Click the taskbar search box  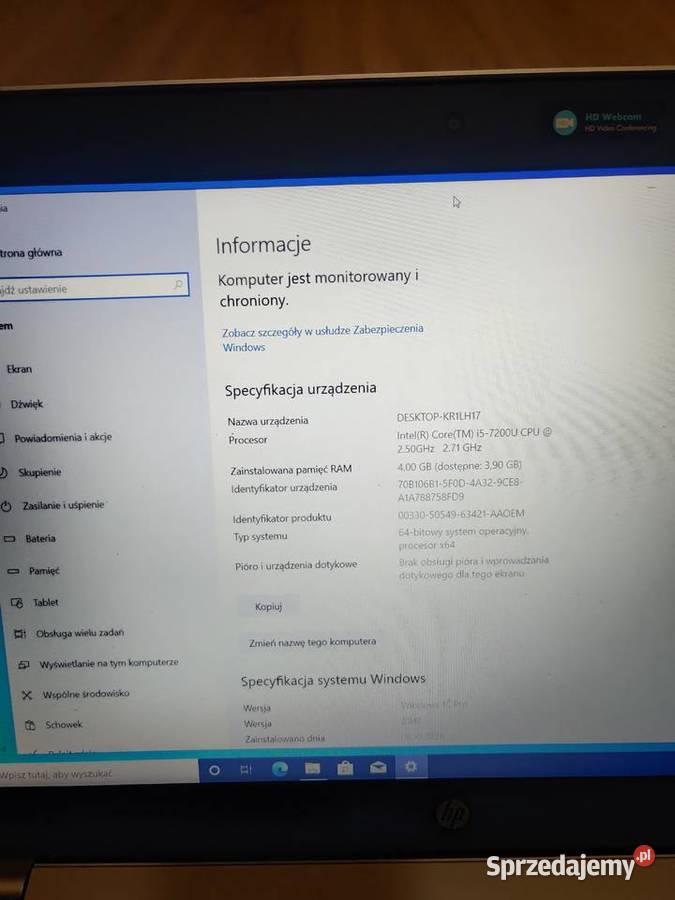(x=99, y=773)
